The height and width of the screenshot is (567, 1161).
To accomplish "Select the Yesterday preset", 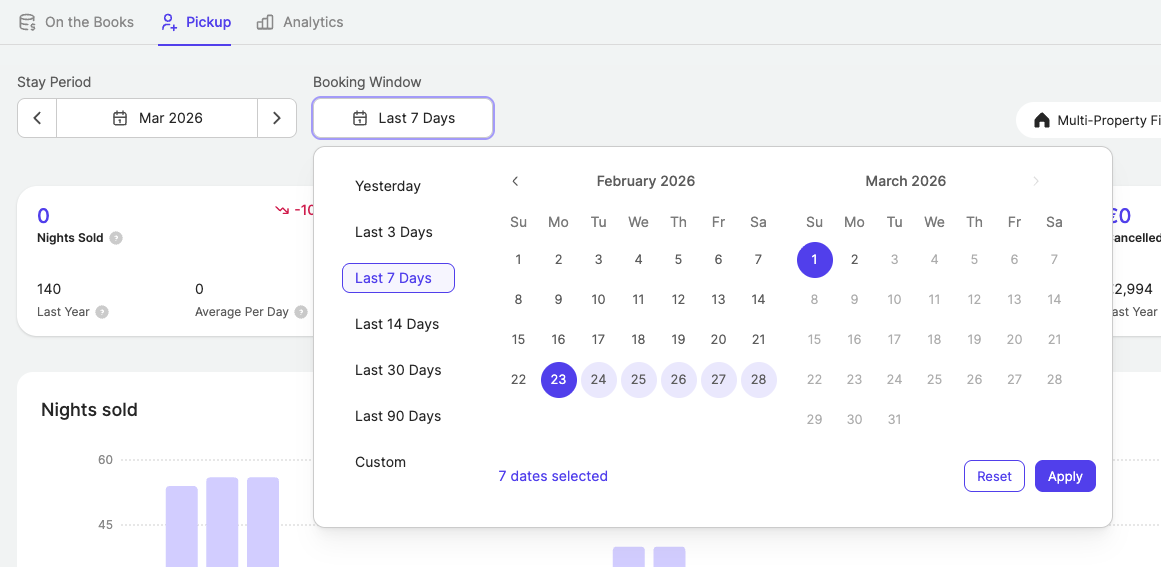I will tap(388, 186).
